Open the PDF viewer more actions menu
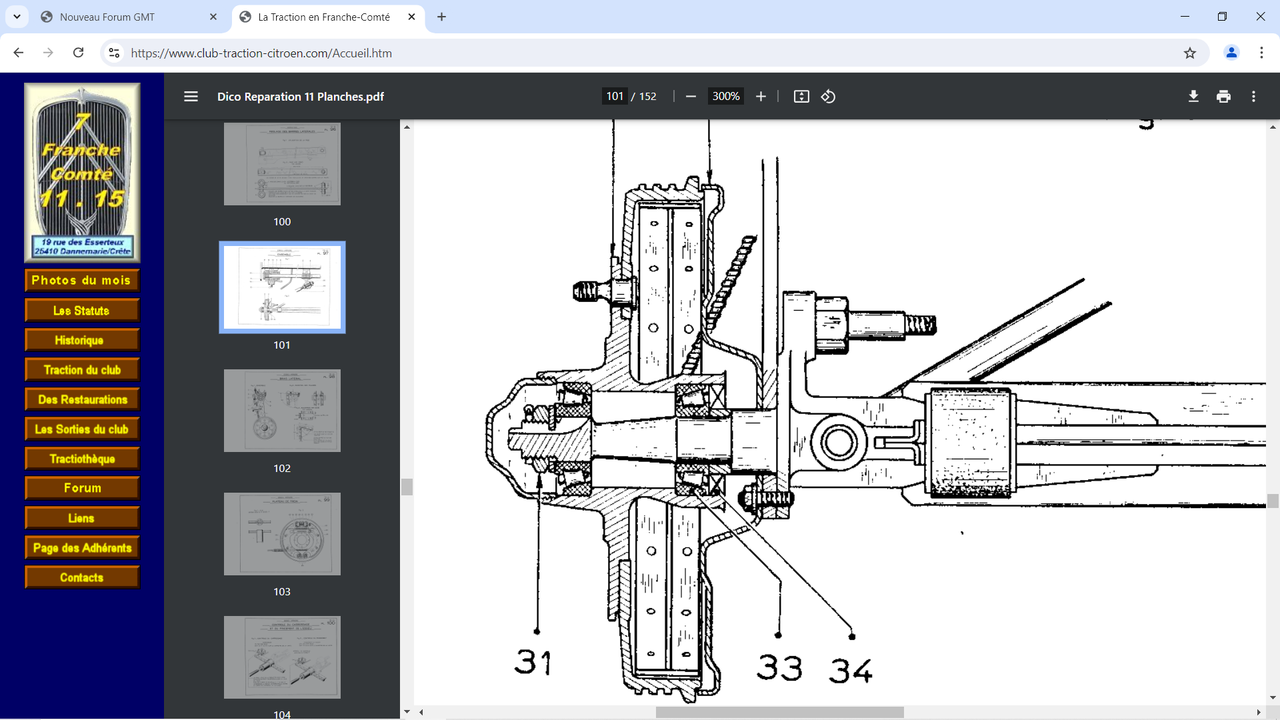 tap(1253, 96)
